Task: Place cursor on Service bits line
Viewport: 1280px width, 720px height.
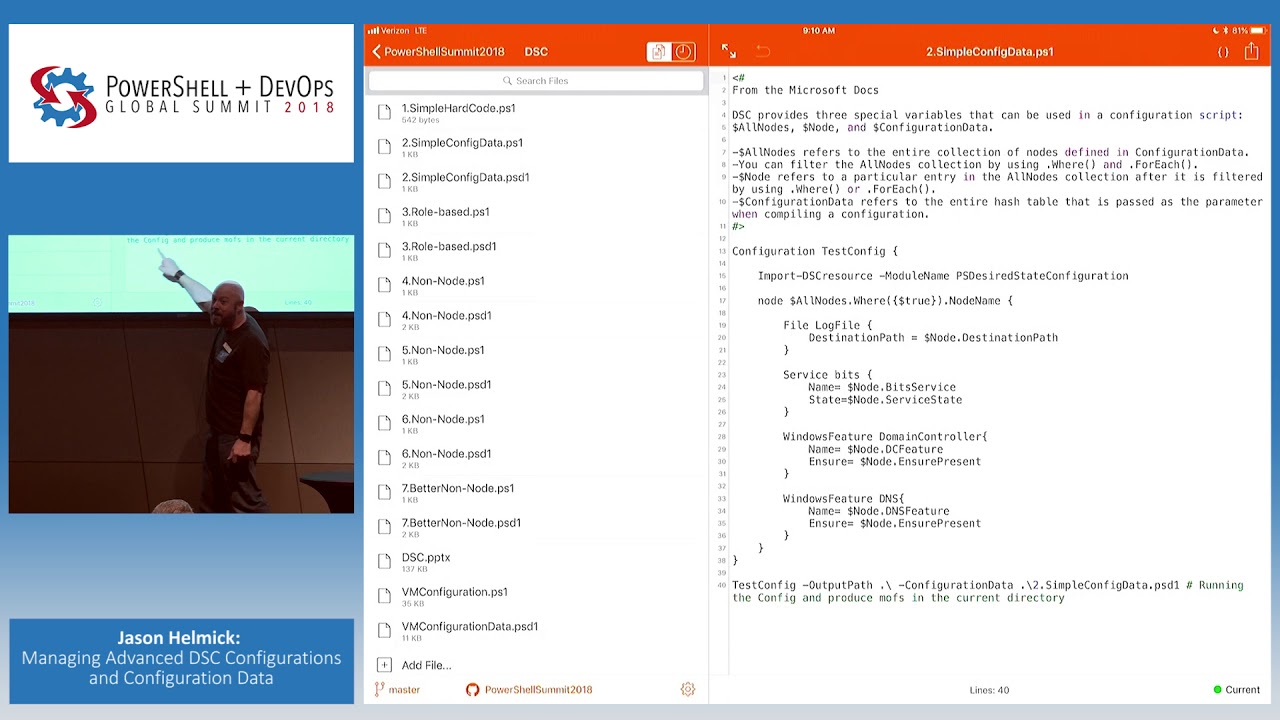Action: coord(827,375)
